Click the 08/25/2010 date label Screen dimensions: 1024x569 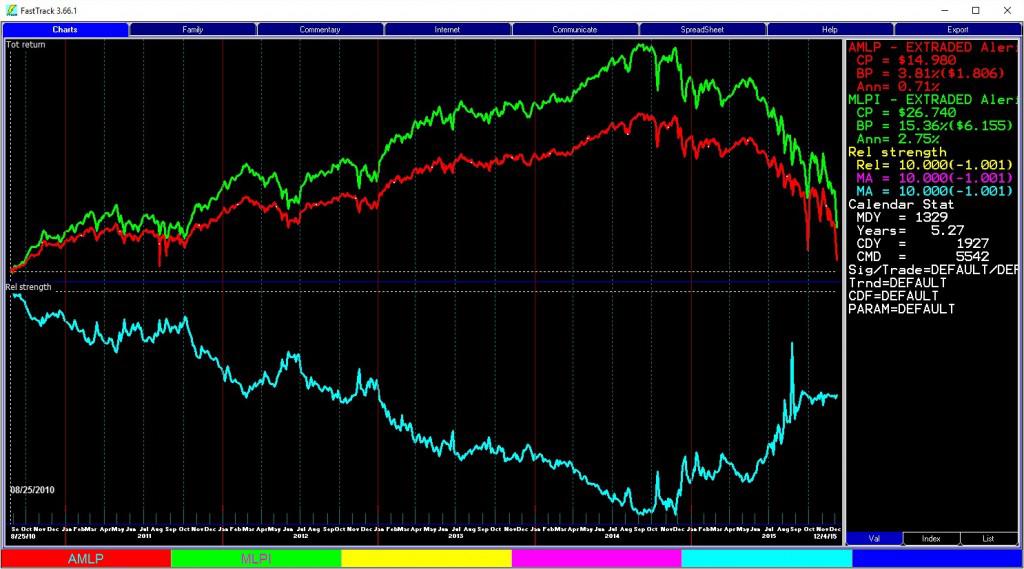pyautogui.click(x=33, y=490)
